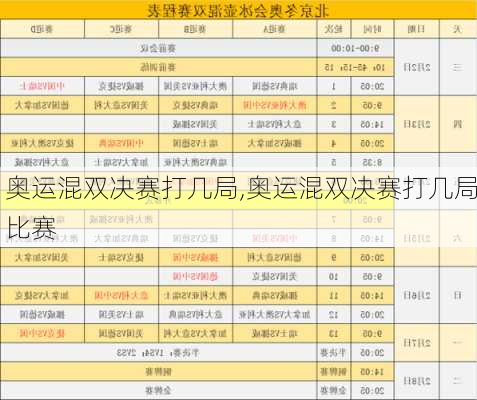Click 半决赛 in the 轮次 column
Viewport: 477px width, 400px height.
[334, 352]
